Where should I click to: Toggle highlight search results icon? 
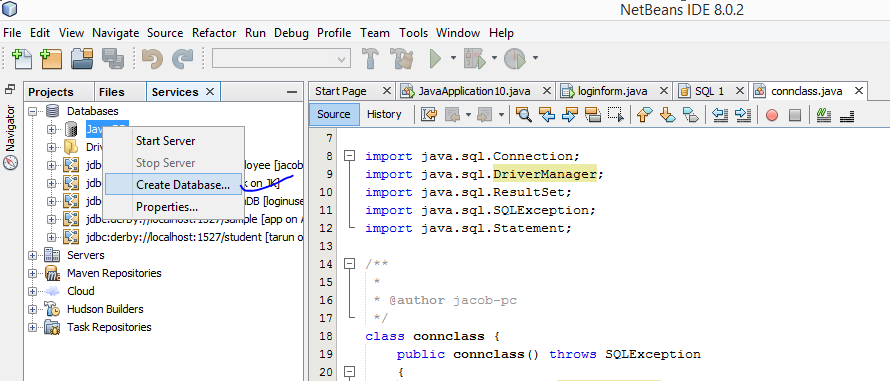(x=593, y=115)
